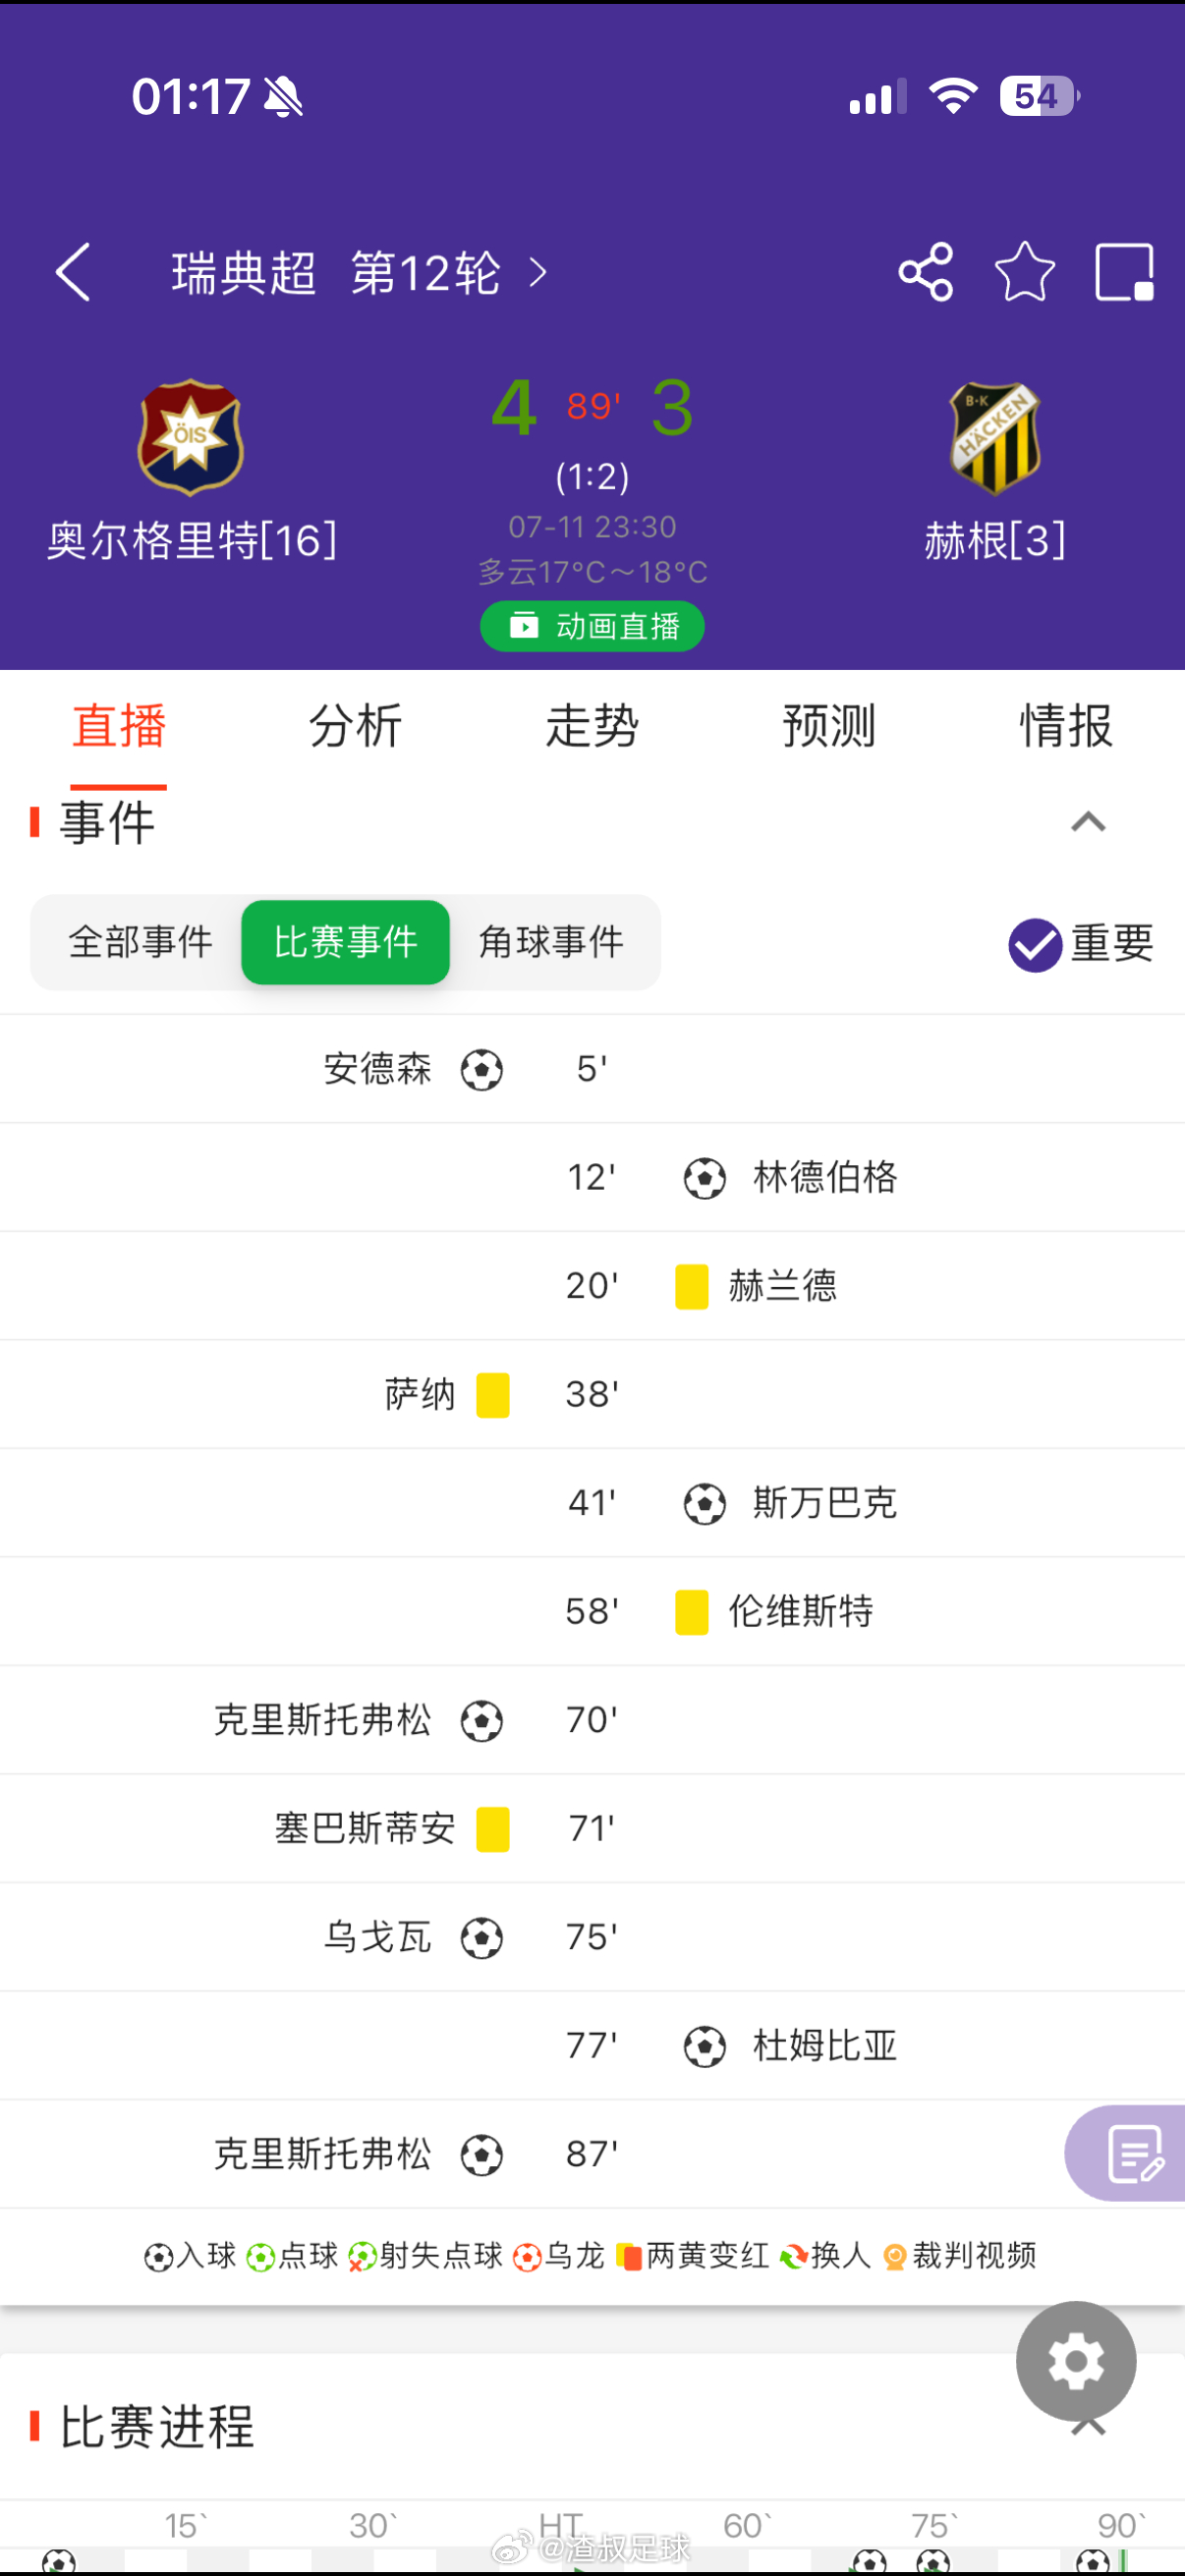
Task: Favorite the match with star icon
Action: pos(1025,272)
